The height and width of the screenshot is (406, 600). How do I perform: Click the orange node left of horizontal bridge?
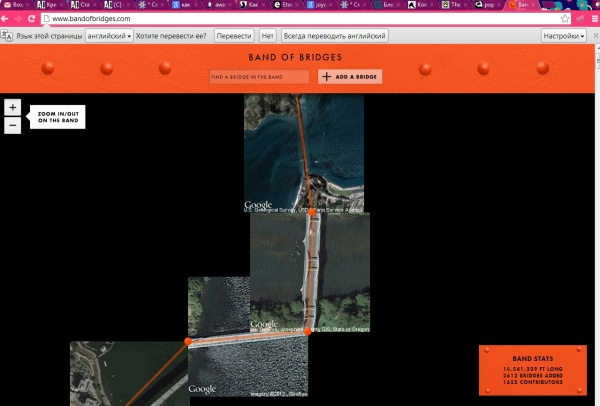188,341
